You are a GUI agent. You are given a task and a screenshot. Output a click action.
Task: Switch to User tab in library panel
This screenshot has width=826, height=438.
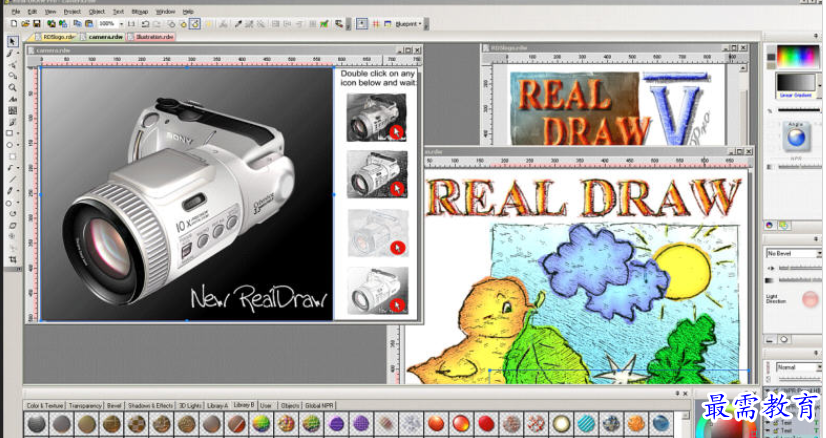(266, 406)
